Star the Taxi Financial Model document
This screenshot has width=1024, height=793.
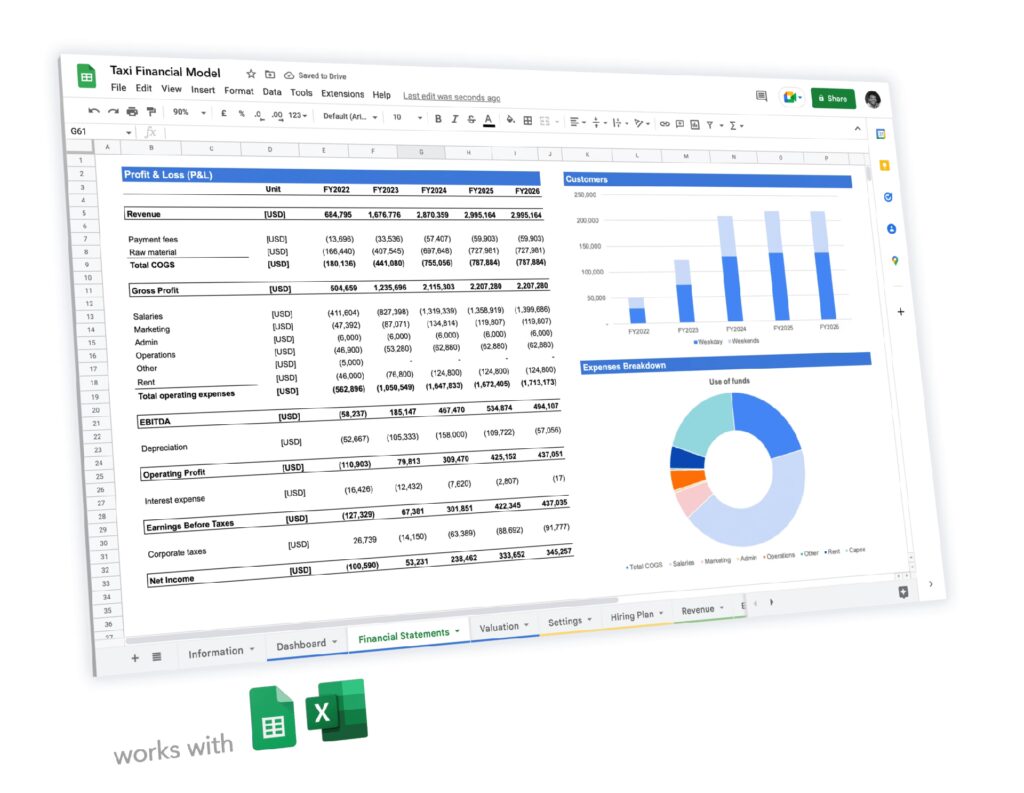251,74
